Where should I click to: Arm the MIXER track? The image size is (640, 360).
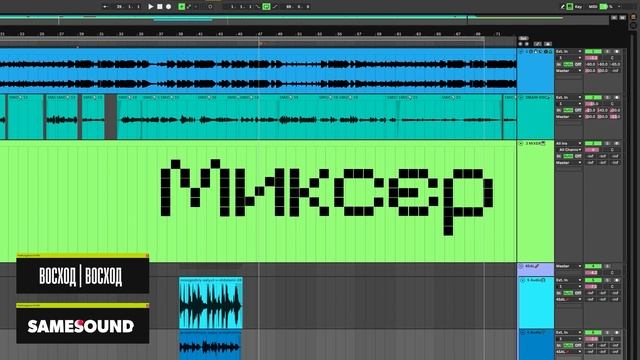(617, 143)
